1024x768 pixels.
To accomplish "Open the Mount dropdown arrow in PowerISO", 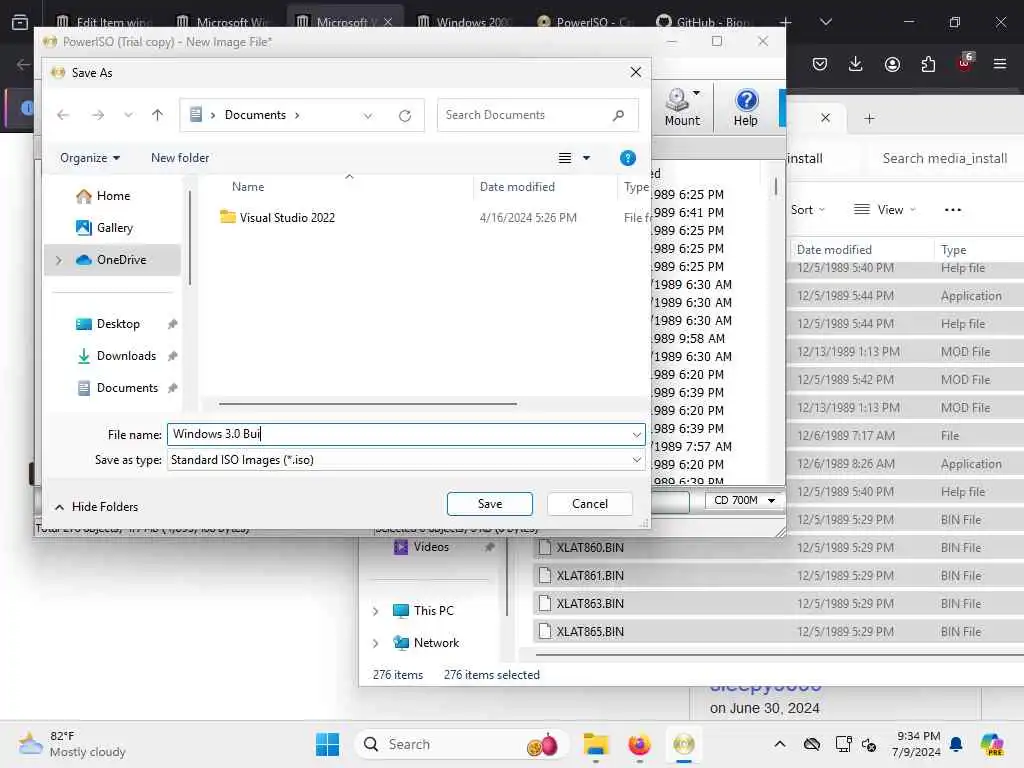I will pyautogui.click(x=697, y=93).
